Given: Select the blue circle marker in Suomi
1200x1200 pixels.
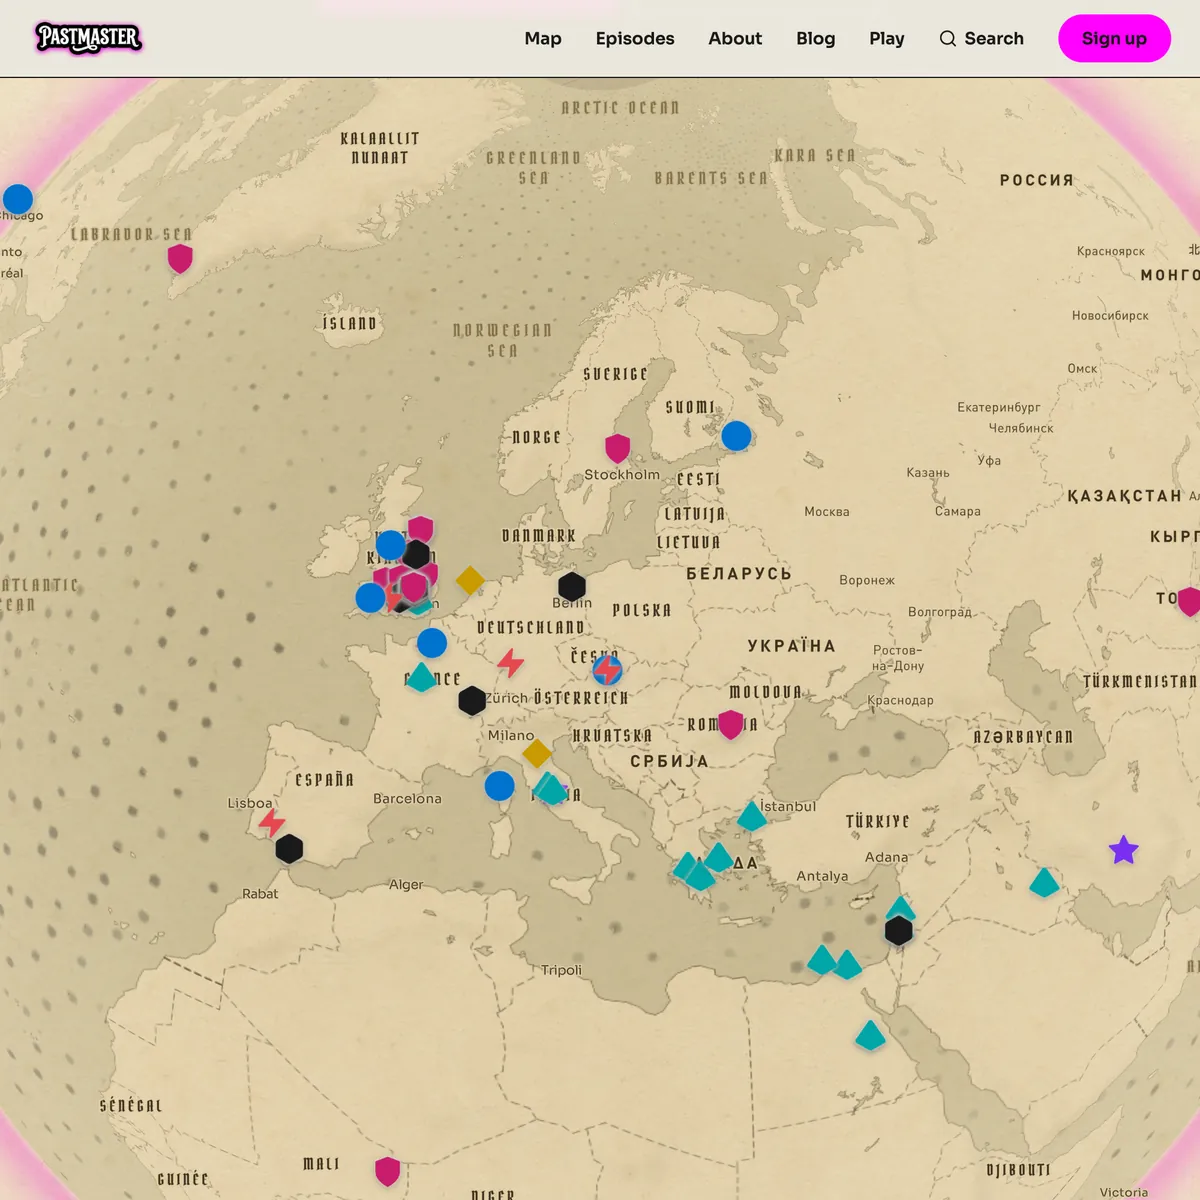Looking at the screenshot, I should (x=736, y=436).
